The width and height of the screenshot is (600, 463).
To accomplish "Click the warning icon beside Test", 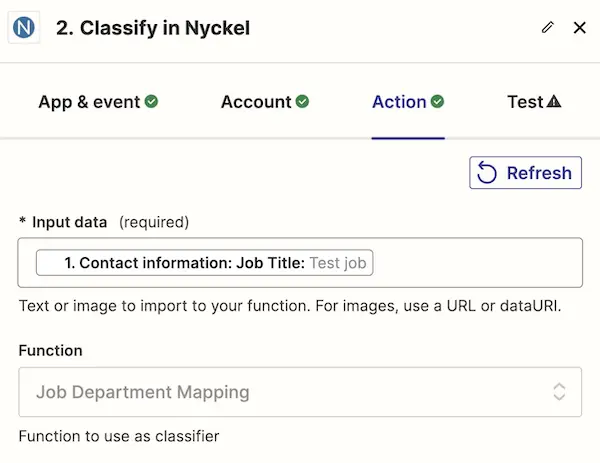I will click(554, 101).
